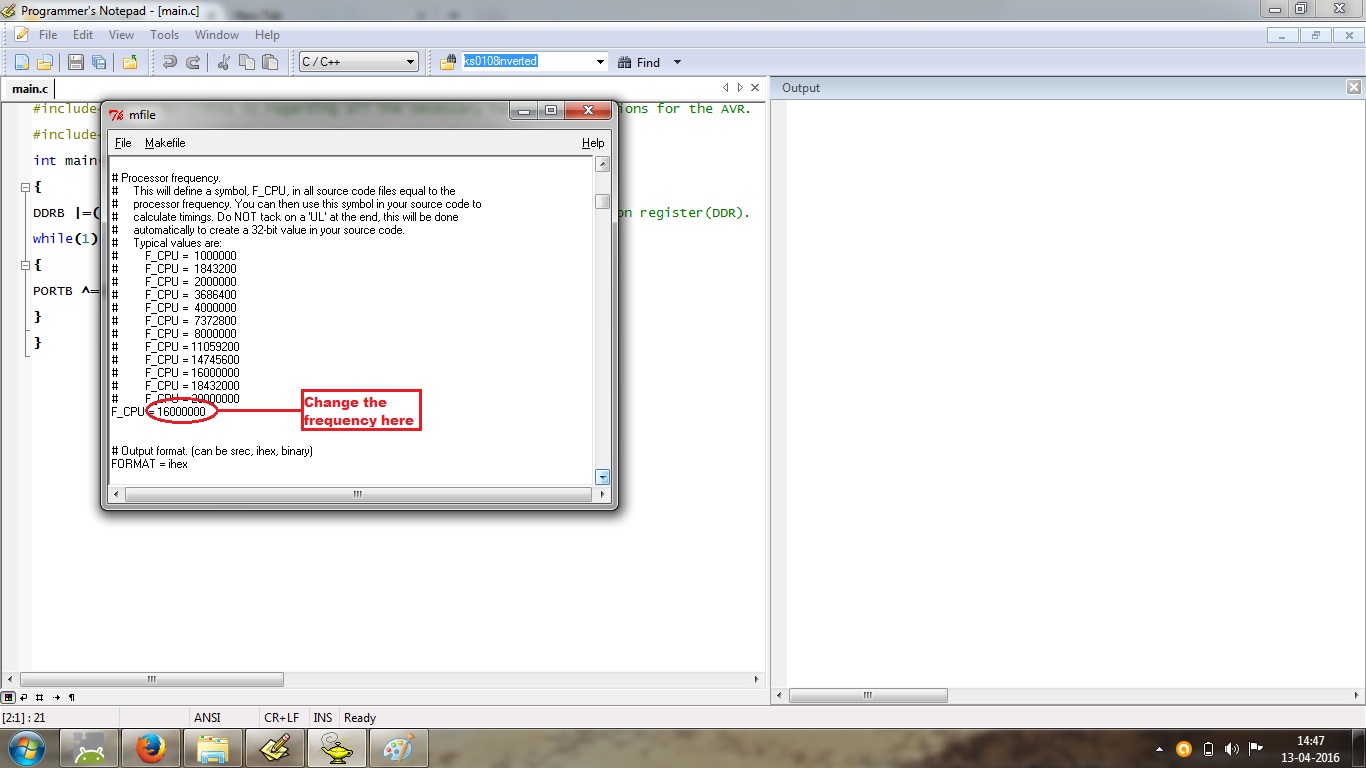1366x768 pixels.
Task: Open Edit menu
Action: tap(83, 34)
